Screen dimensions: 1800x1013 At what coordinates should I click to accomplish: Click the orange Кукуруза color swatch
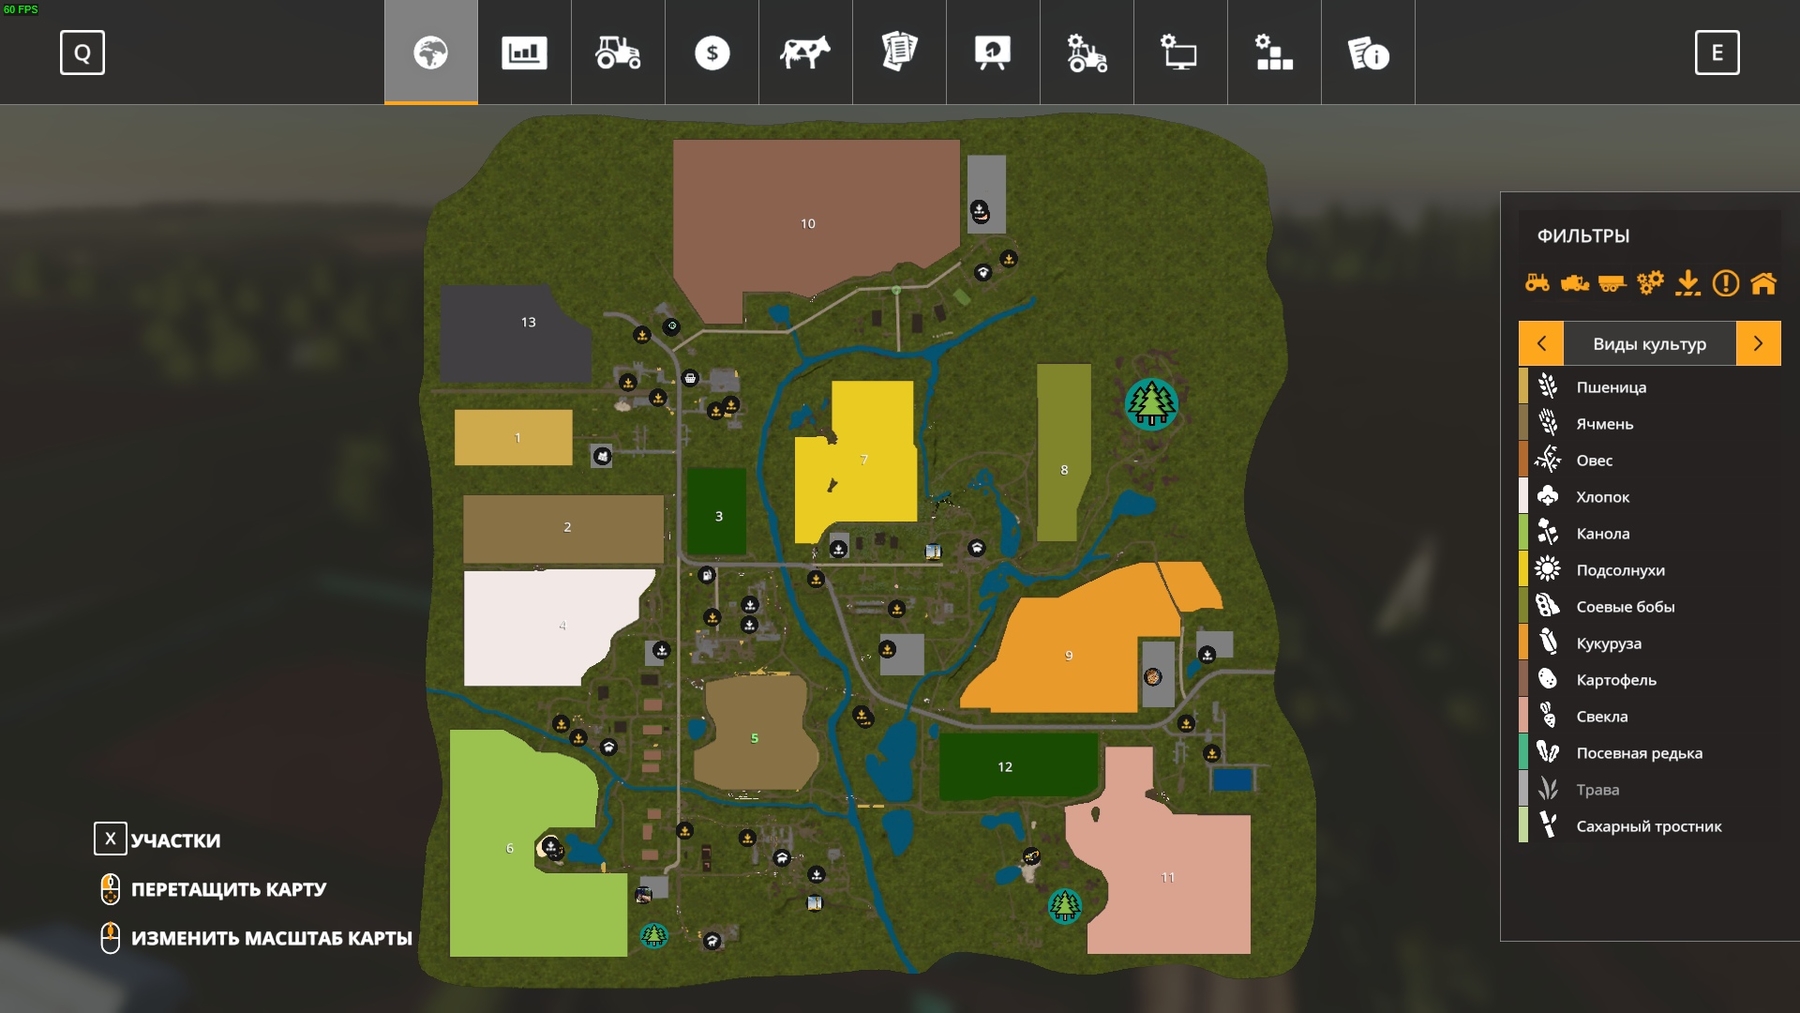(1523, 643)
